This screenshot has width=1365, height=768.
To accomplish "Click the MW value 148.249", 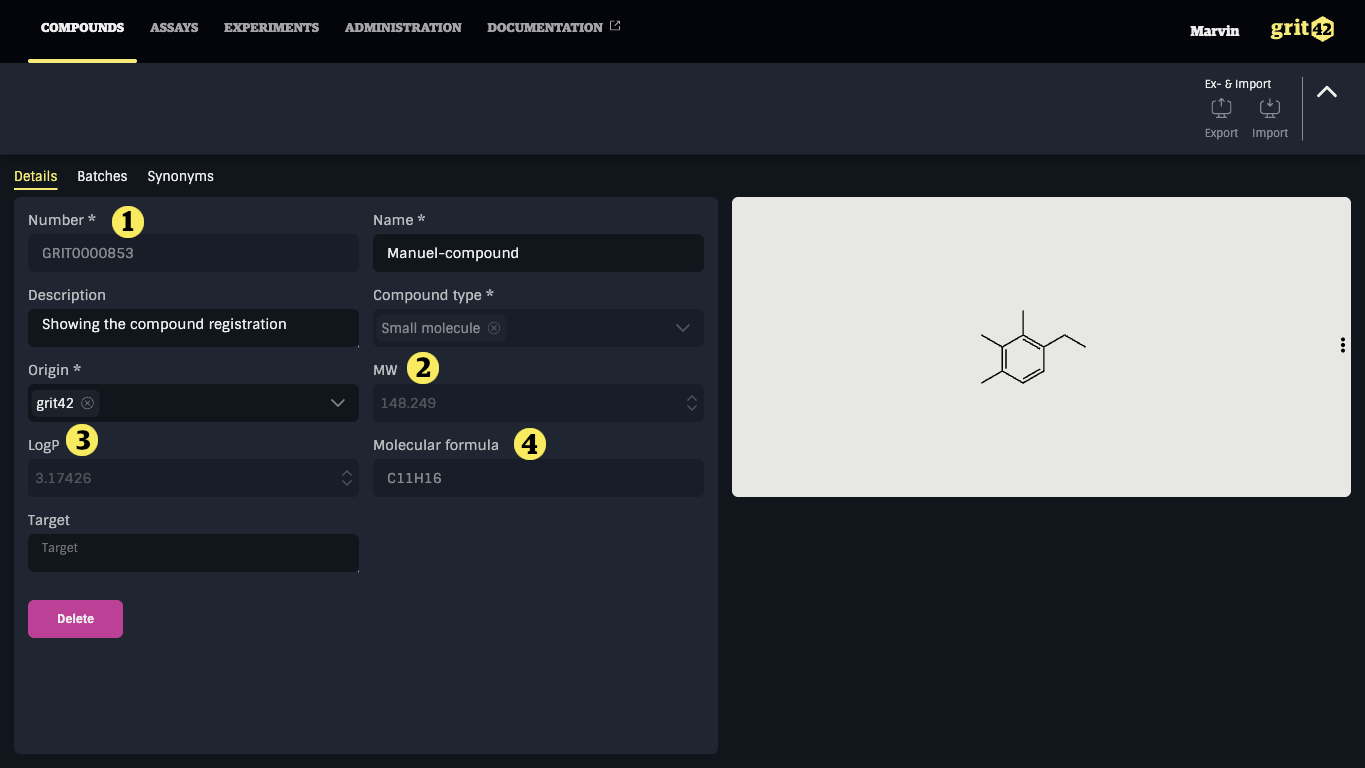I will pyautogui.click(x=408, y=403).
